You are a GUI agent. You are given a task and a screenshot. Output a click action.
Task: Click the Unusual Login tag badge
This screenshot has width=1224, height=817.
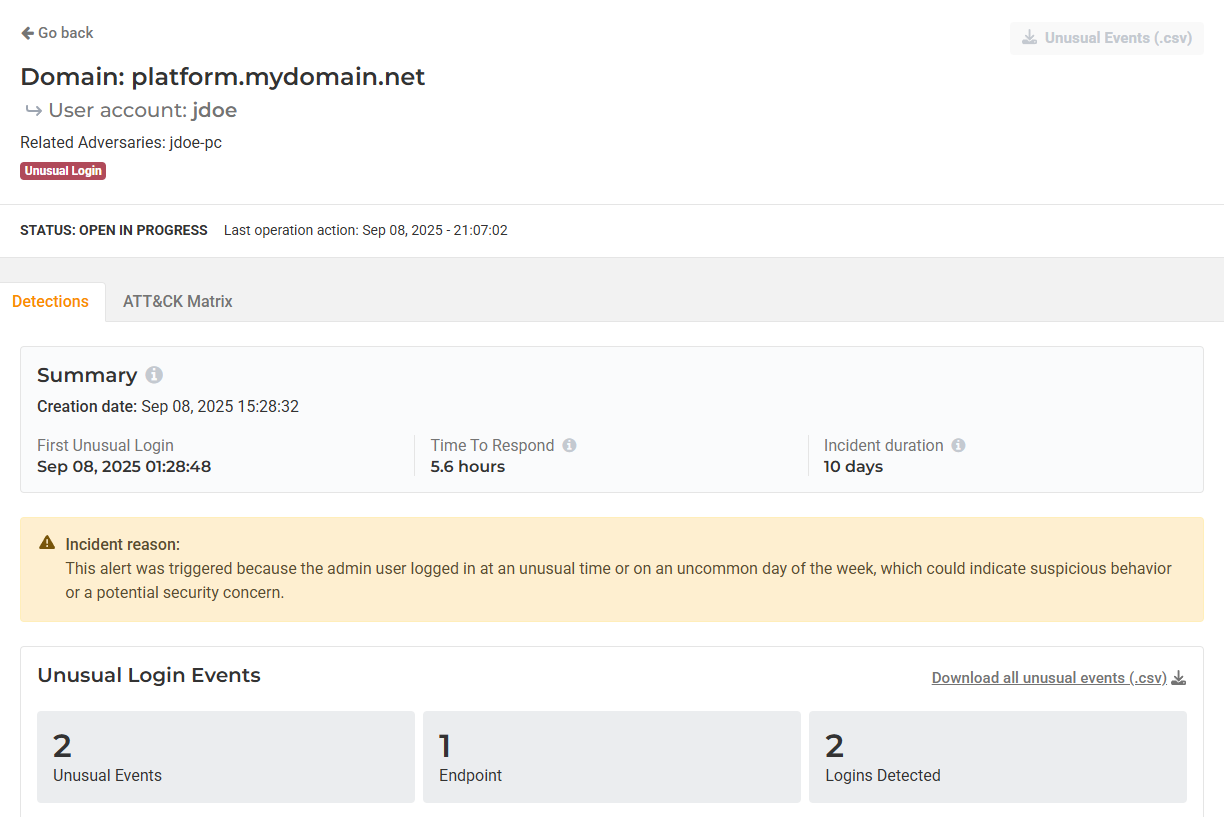click(x=63, y=171)
